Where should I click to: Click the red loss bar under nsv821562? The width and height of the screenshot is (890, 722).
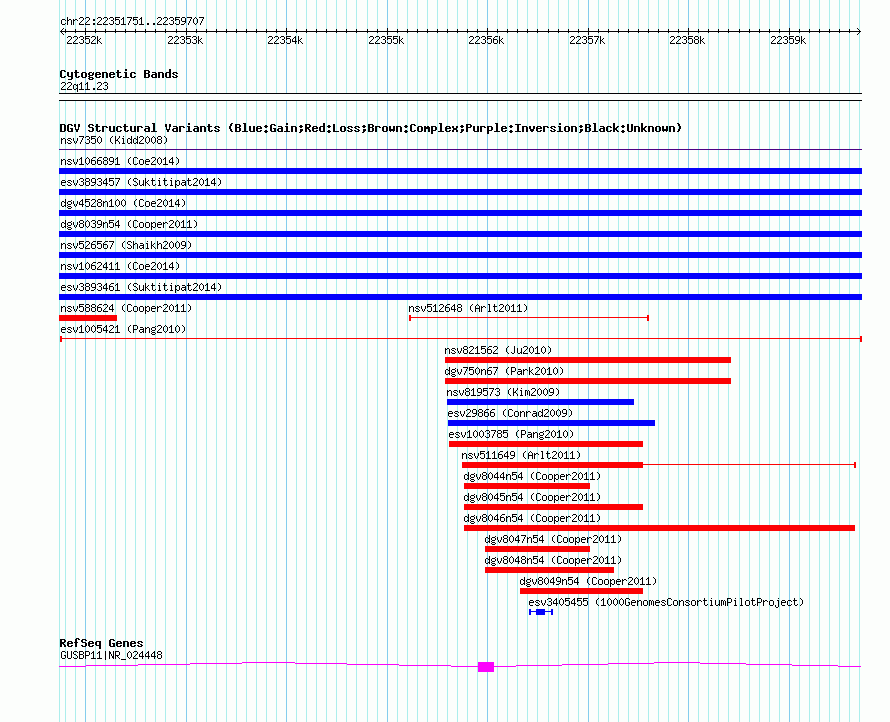tap(588, 360)
